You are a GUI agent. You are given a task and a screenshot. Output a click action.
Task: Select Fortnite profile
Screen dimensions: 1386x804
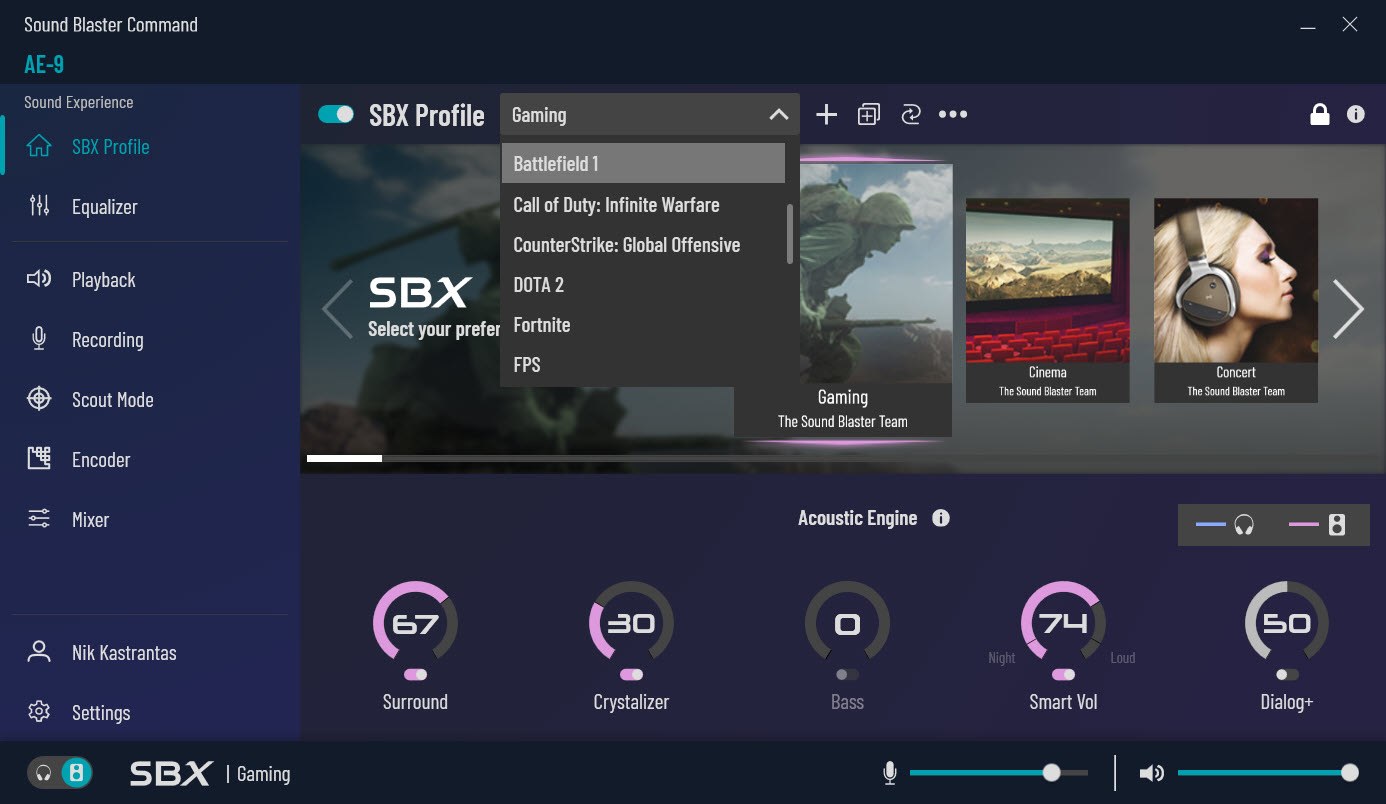[643, 325]
